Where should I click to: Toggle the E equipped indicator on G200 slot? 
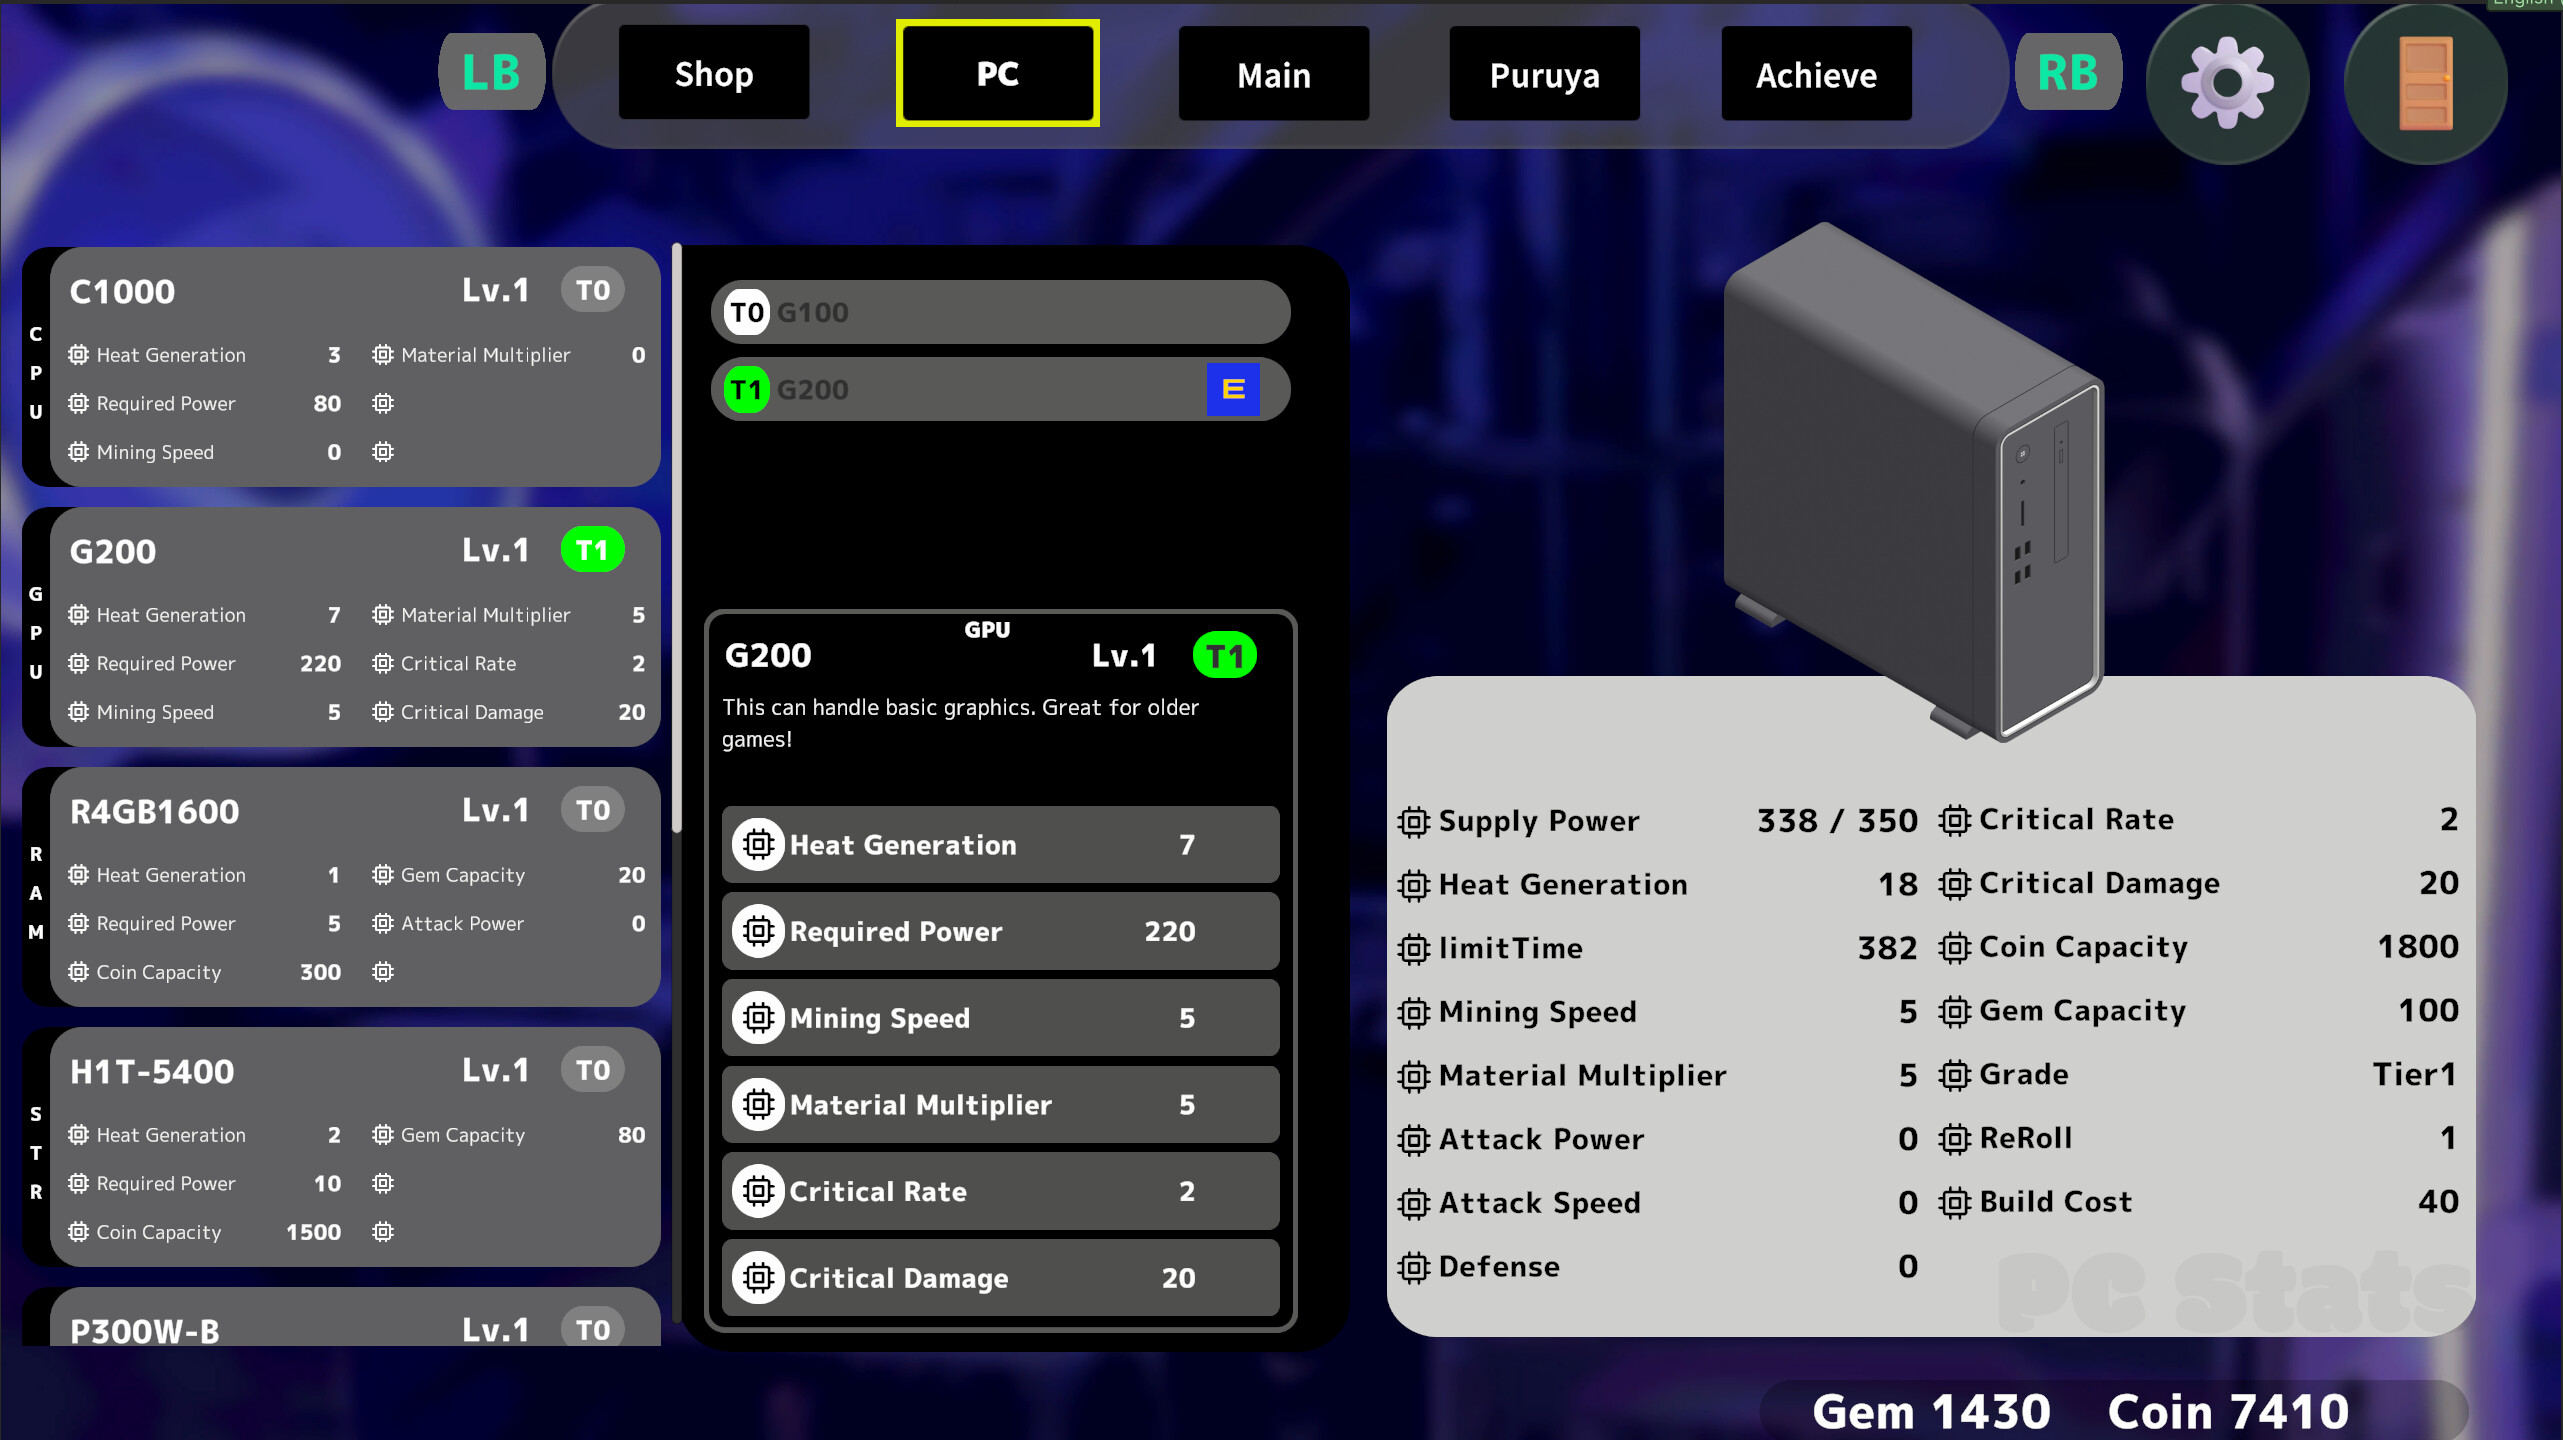pos(1233,389)
